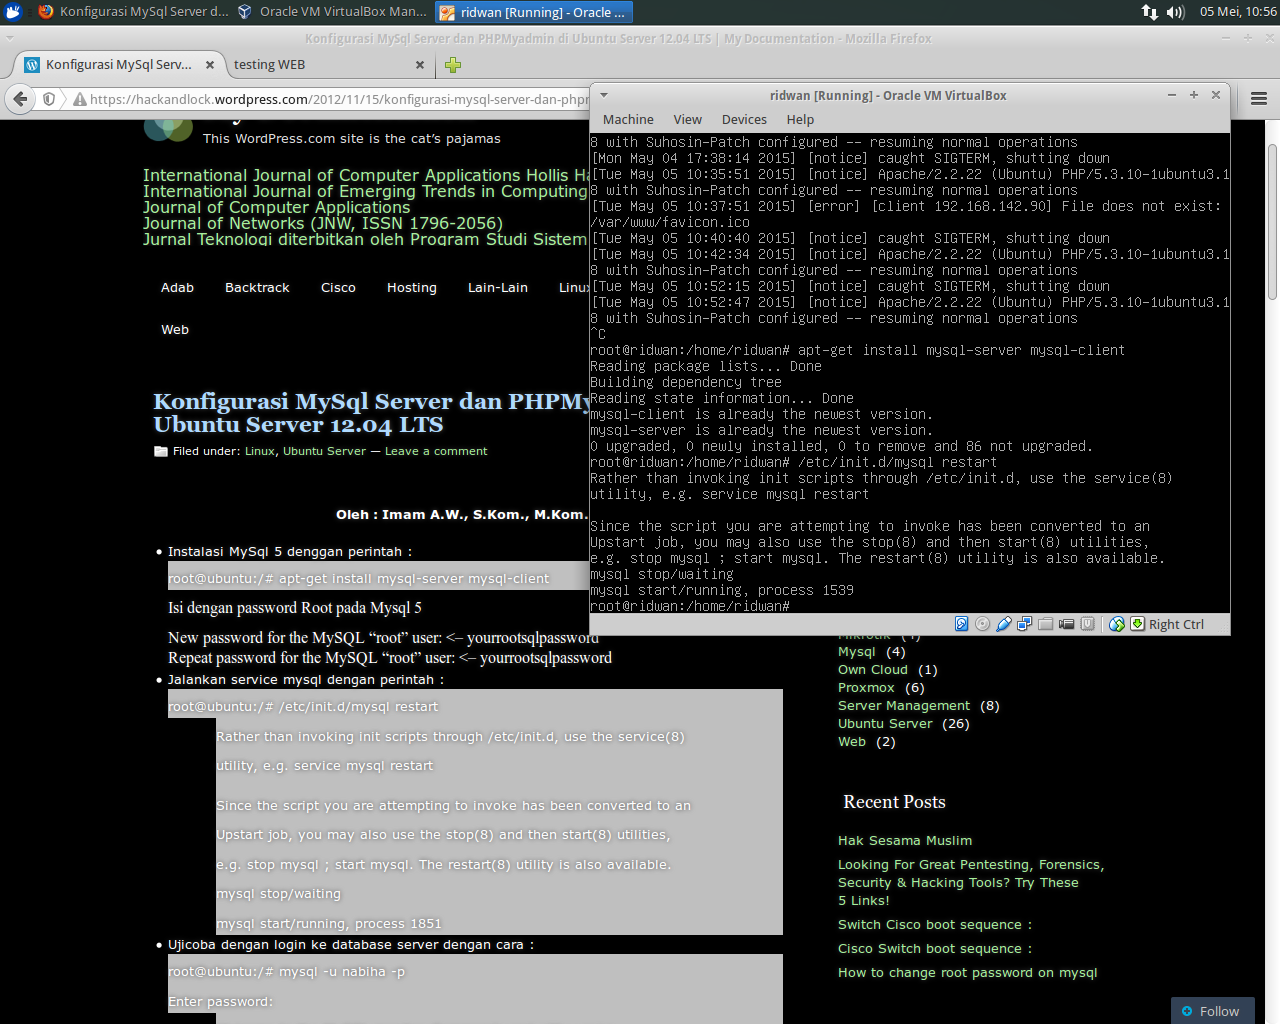Screen dimensions: 1280x1024
Task: Open a new Firefox tab with plus icon
Action: (453, 65)
